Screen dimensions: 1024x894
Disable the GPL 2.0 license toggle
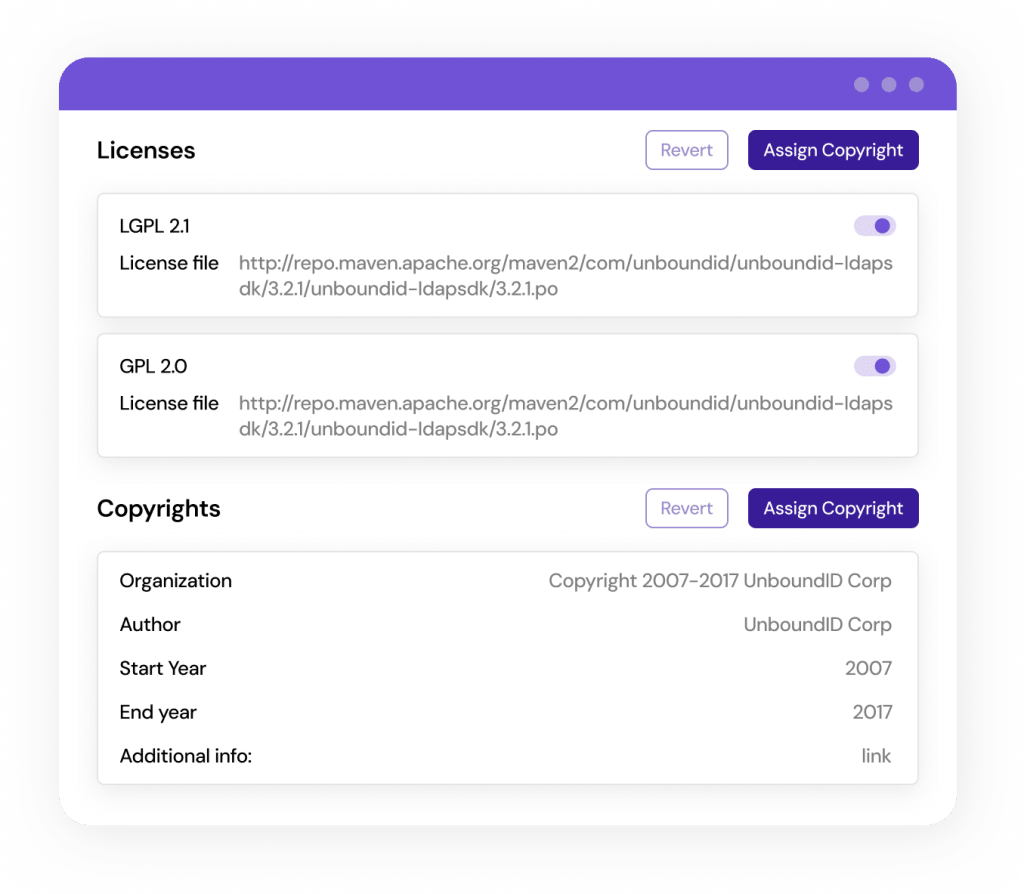(874, 366)
